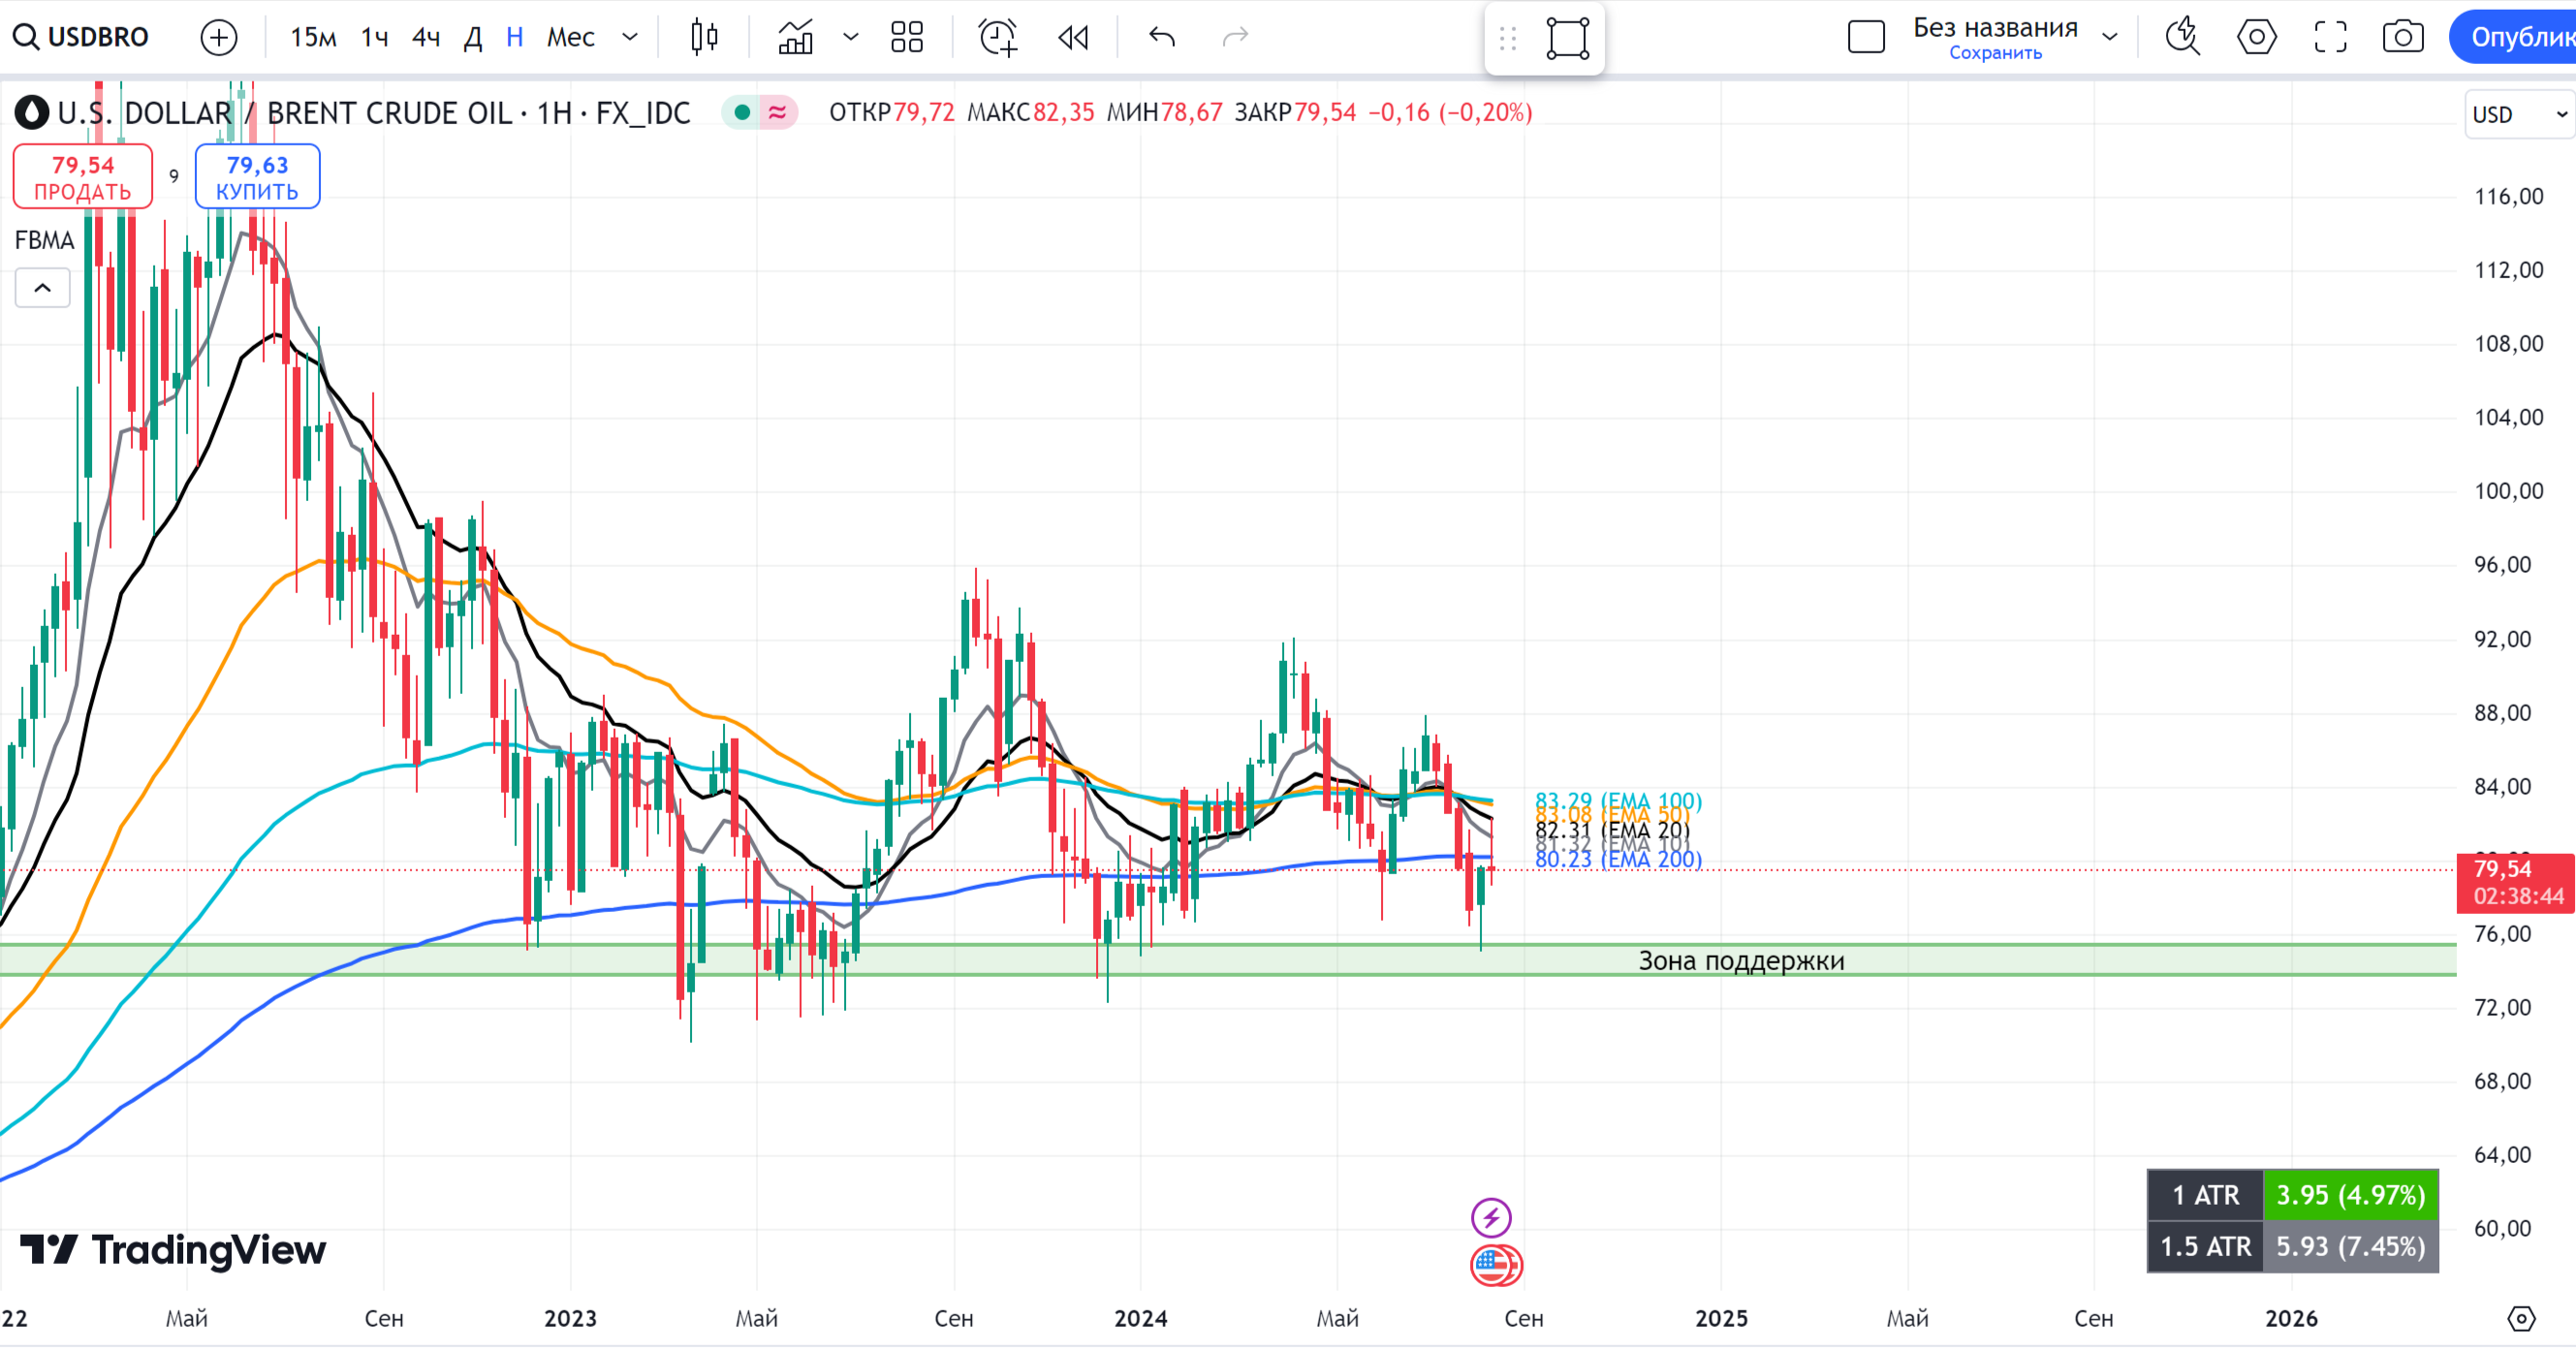Click the 79,54 ПРОДАТЬ sell button
Screen dimensions: 2576x1351
coord(82,177)
